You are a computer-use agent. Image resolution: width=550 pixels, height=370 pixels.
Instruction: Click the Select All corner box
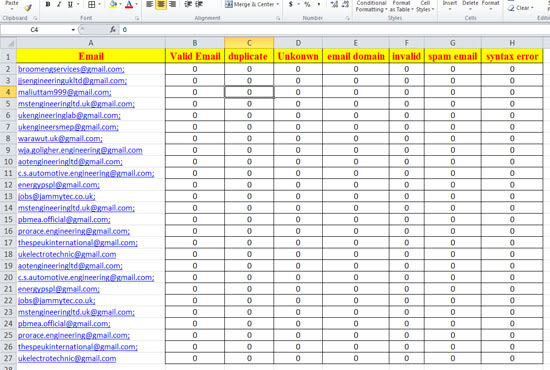coord(8,43)
